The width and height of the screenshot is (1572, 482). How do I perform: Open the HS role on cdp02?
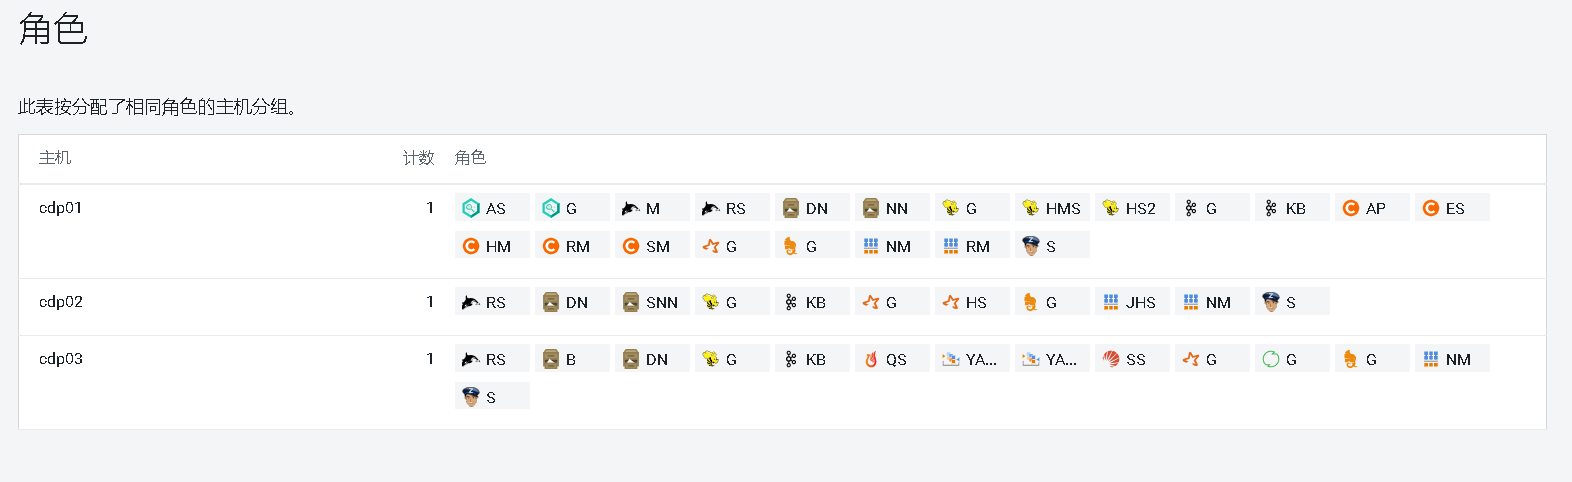pos(971,302)
